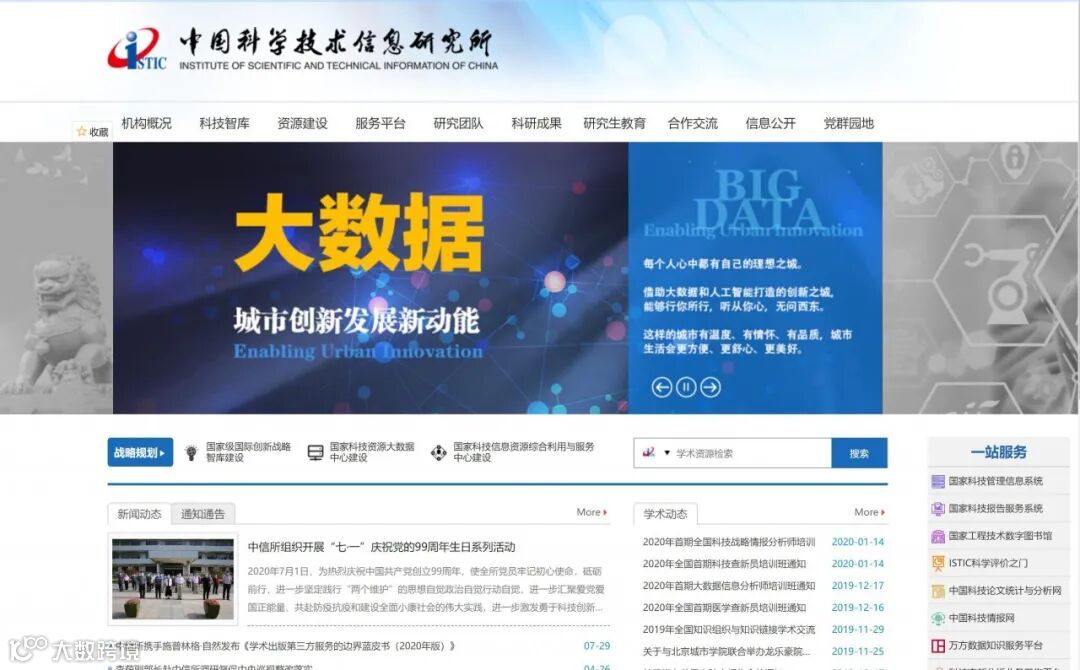Open ISTIC科学评价之门 link text
Viewport: 1080px width, 670px height.
(x=988, y=563)
